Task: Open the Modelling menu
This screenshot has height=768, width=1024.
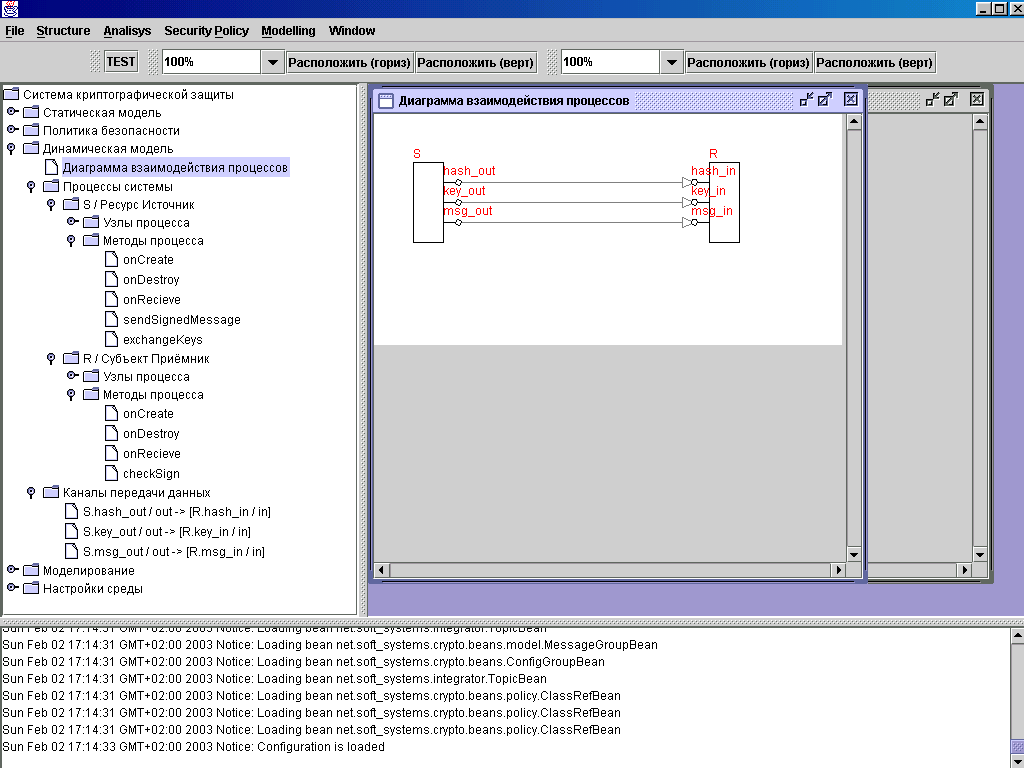Action: pyautogui.click(x=288, y=31)
